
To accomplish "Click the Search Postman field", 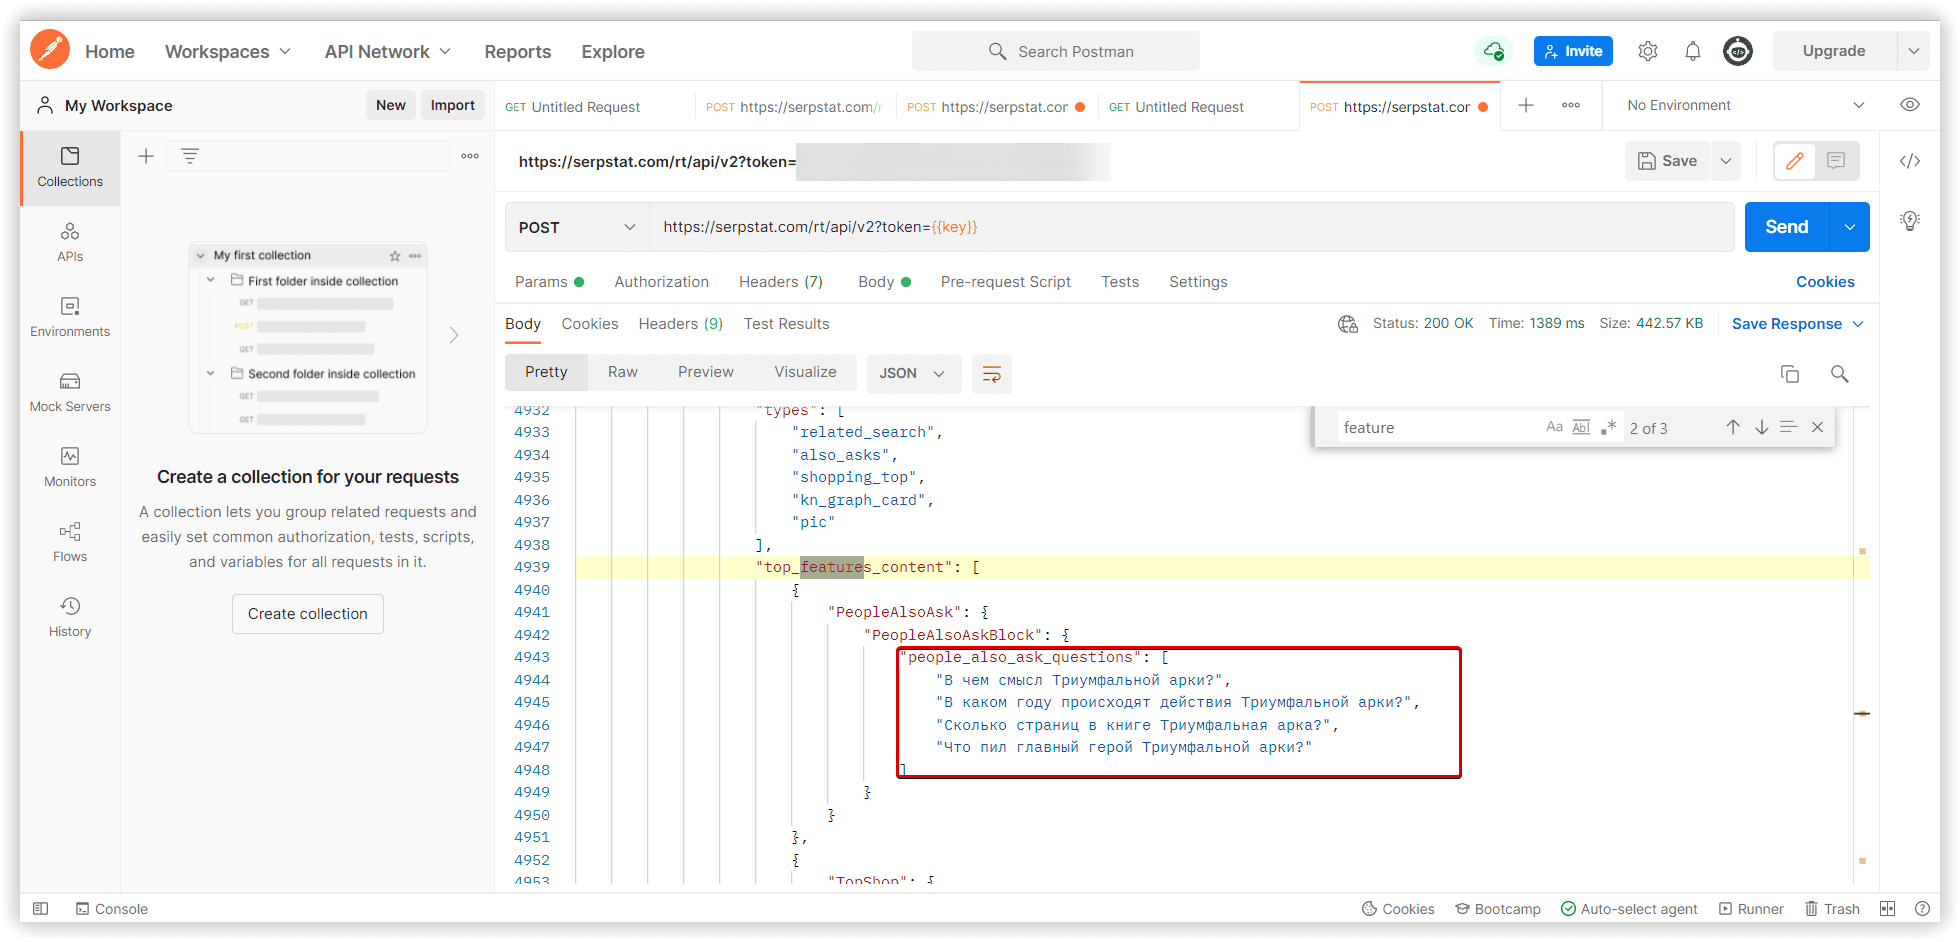I will (1056, 51).
